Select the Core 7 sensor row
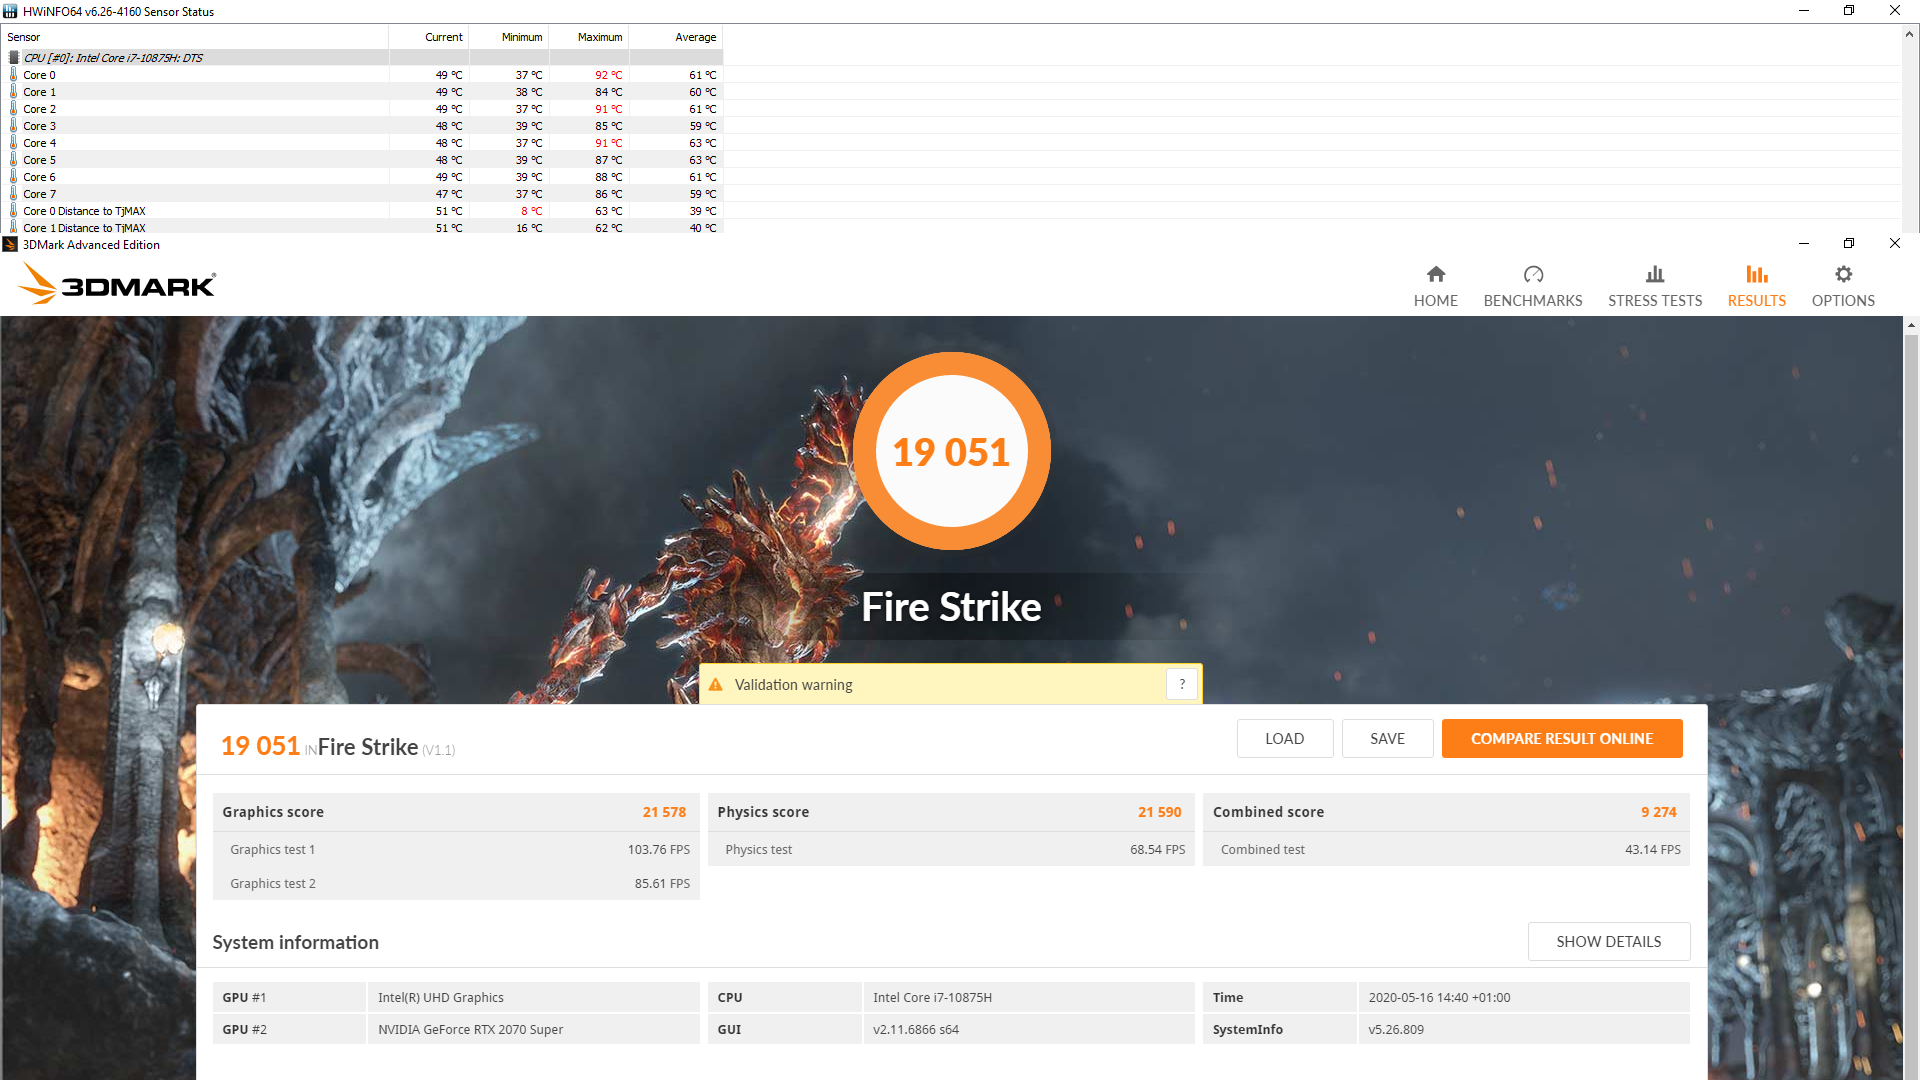The width and height of the screenshot is (1920, 1080). click(x=362, y=194)
